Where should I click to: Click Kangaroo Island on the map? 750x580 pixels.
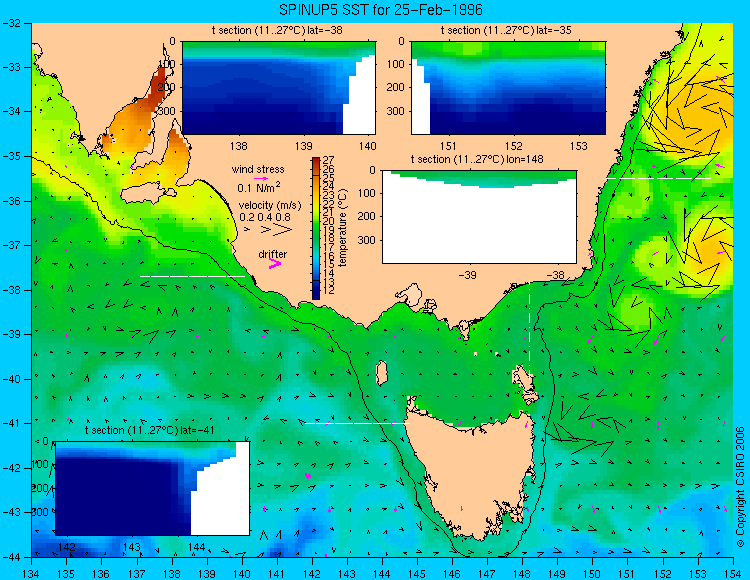(x=146, y=194)
